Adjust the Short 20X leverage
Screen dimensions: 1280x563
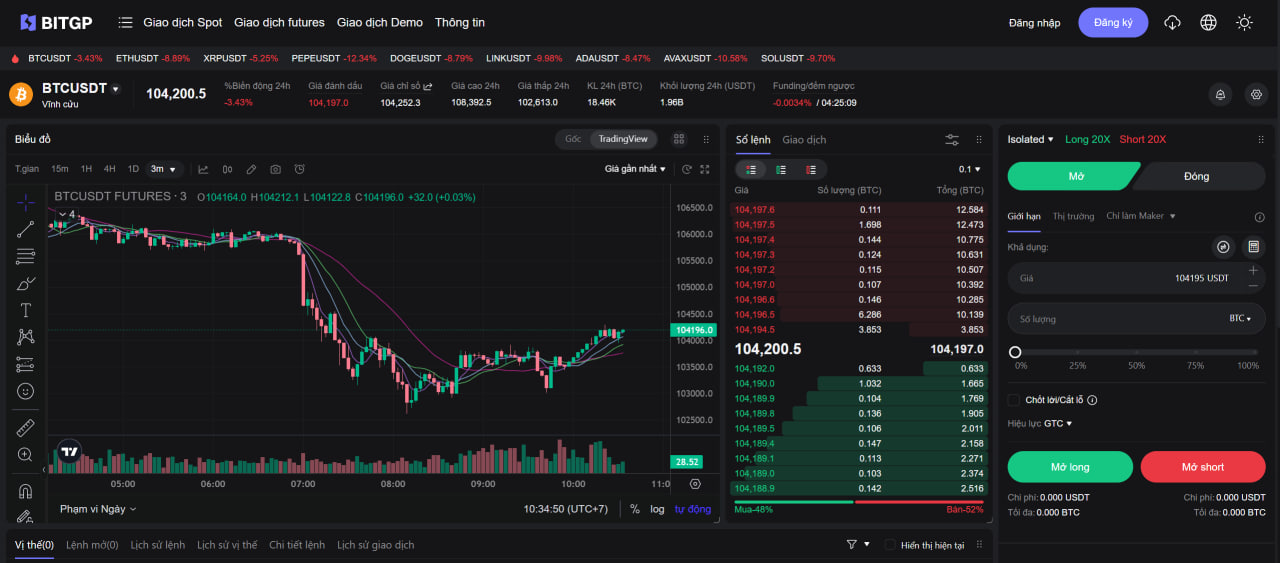click(1143, 139)
